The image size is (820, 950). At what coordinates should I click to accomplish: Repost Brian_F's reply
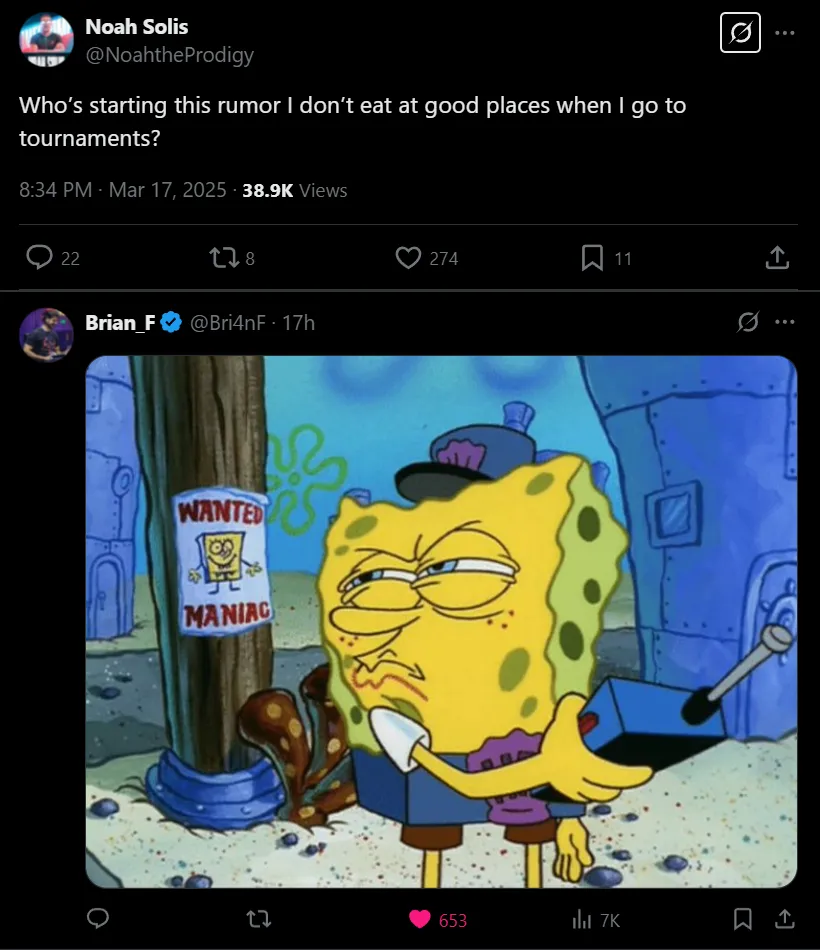(x=259, y=919)
